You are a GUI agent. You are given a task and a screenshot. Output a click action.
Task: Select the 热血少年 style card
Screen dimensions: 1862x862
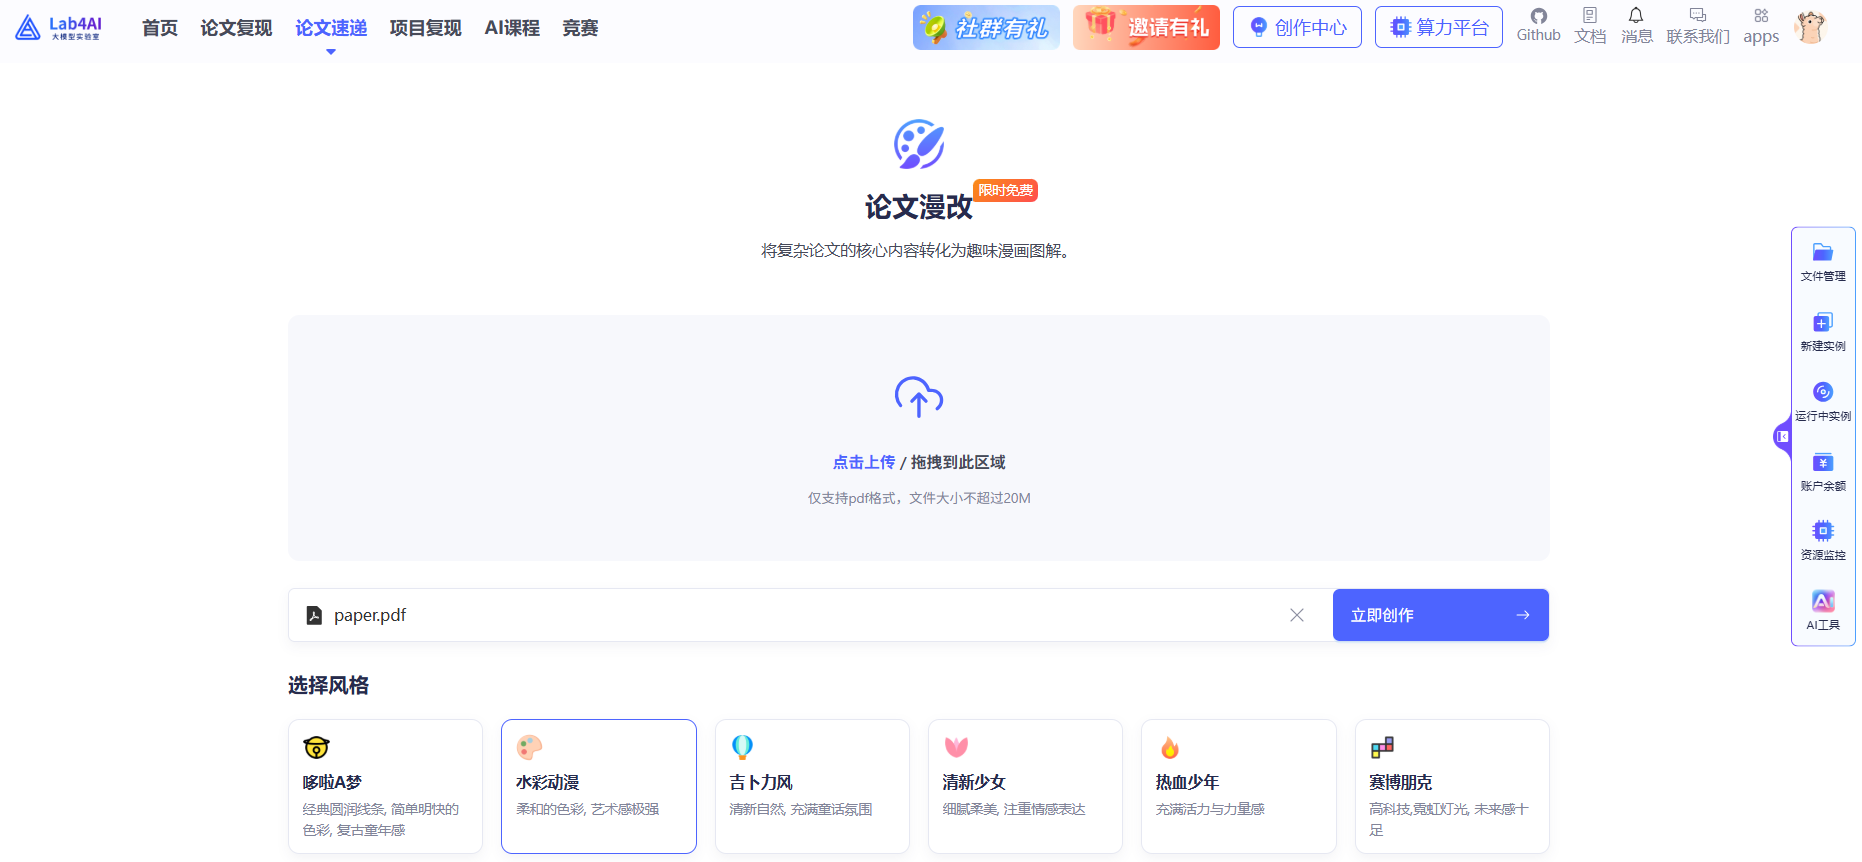1239,786
